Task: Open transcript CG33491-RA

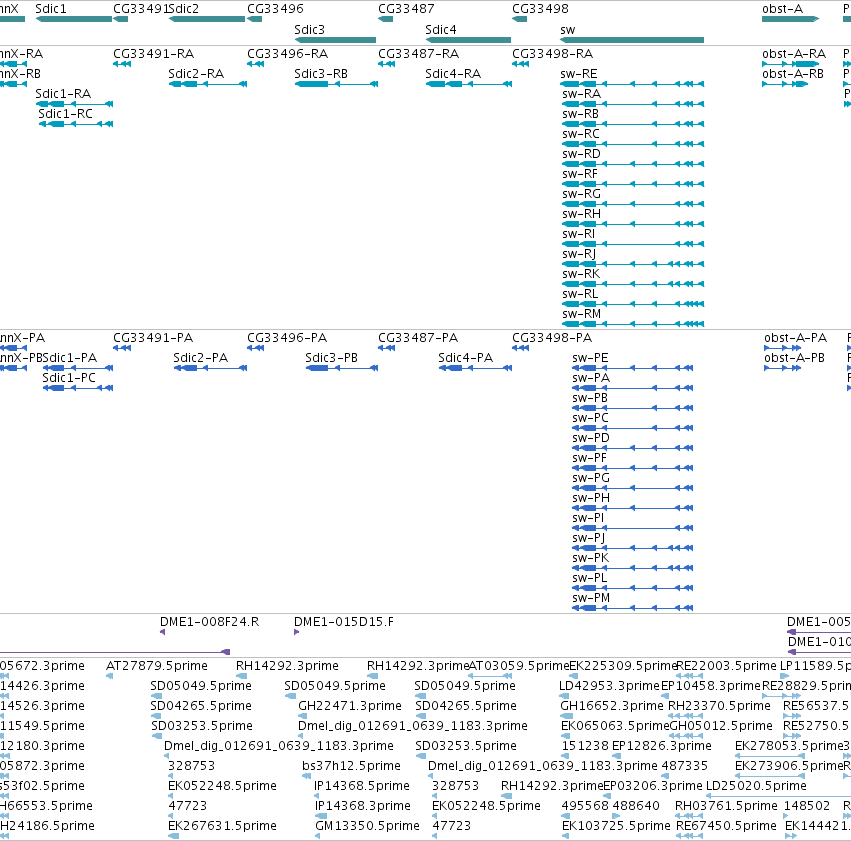Action: point(122,64)
